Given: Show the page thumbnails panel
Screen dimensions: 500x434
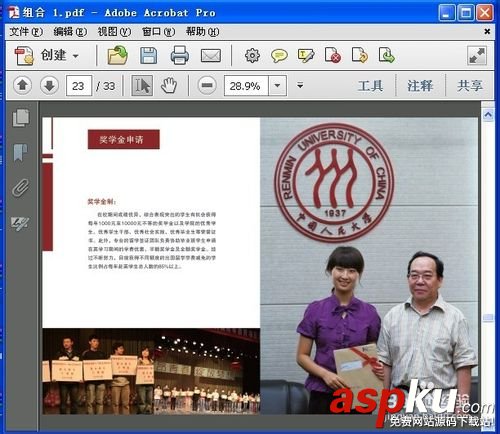Looking at the screenshot, I should coord(21,118).
